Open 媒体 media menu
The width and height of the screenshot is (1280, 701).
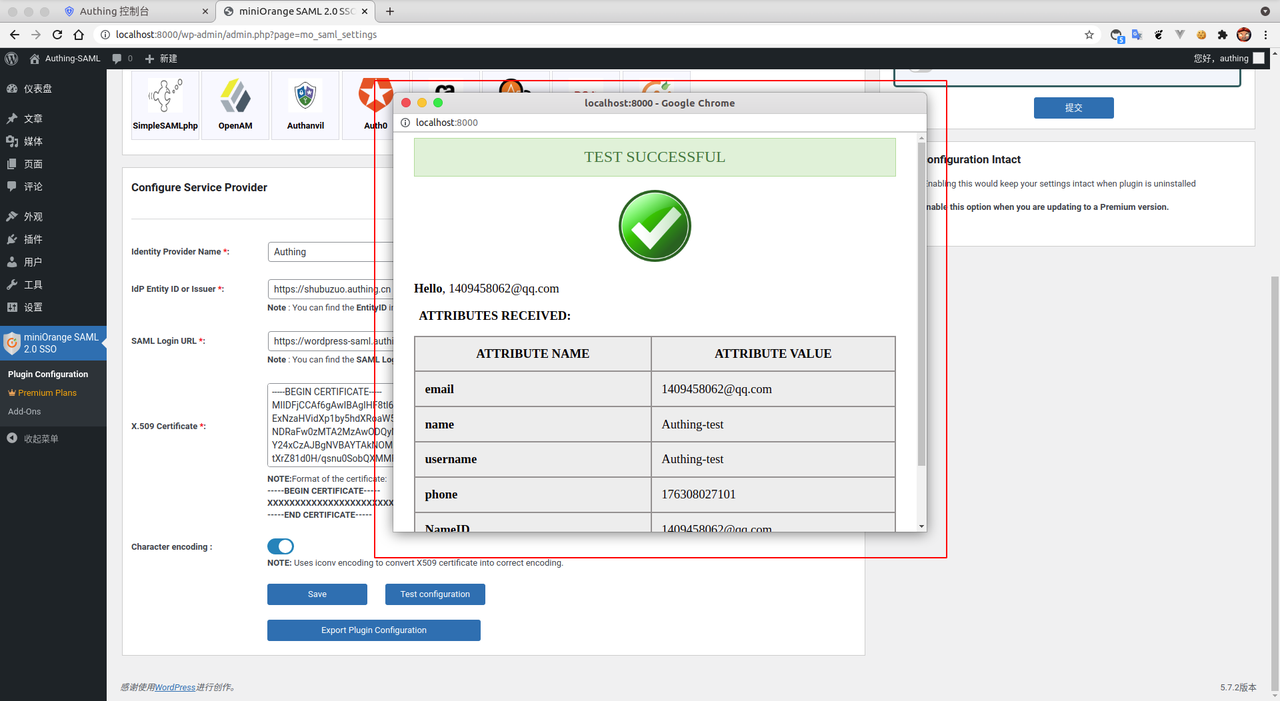click(x=53, y=141)
